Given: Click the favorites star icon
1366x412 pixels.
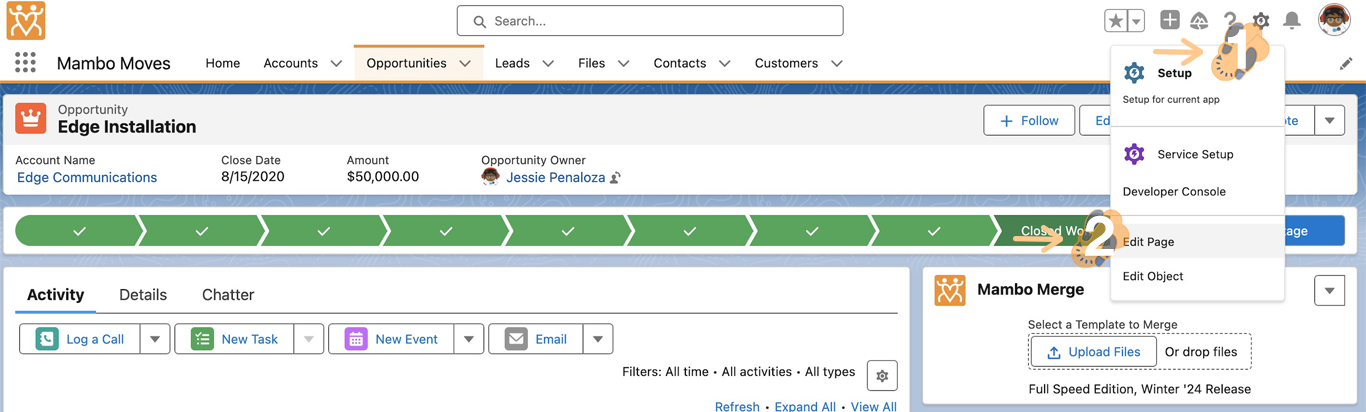Looking at the screenshot, I should click(x=1115, y=21).
